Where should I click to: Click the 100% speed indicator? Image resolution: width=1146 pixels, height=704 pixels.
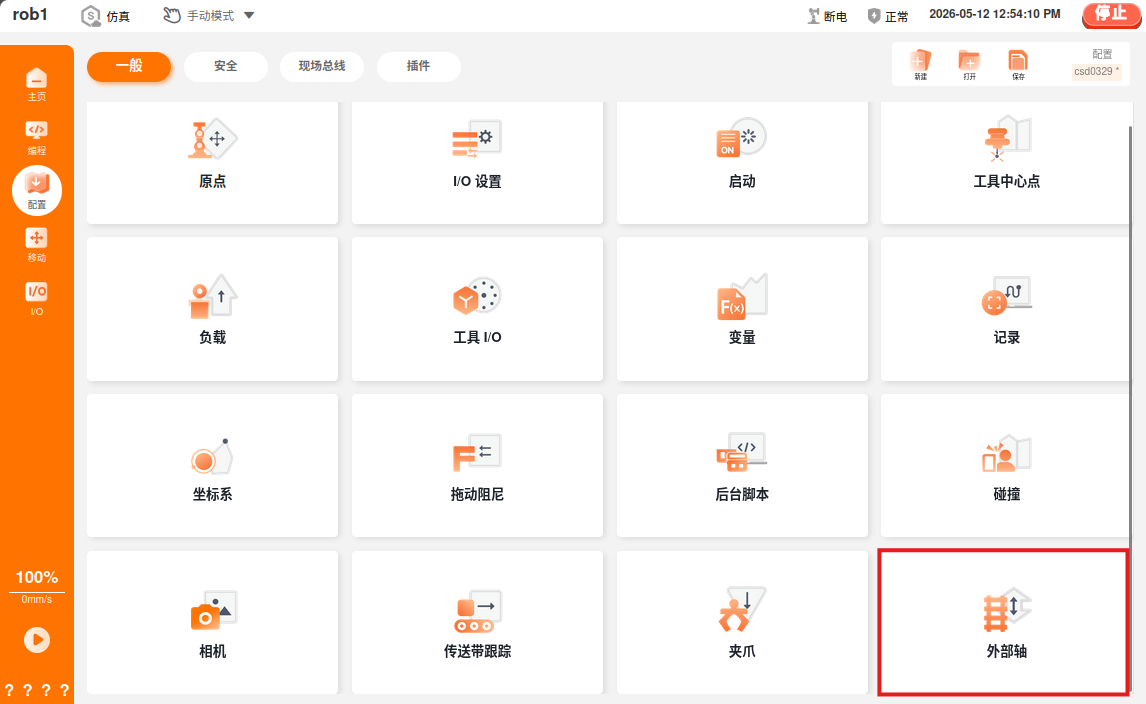click(x=37, y=577)
